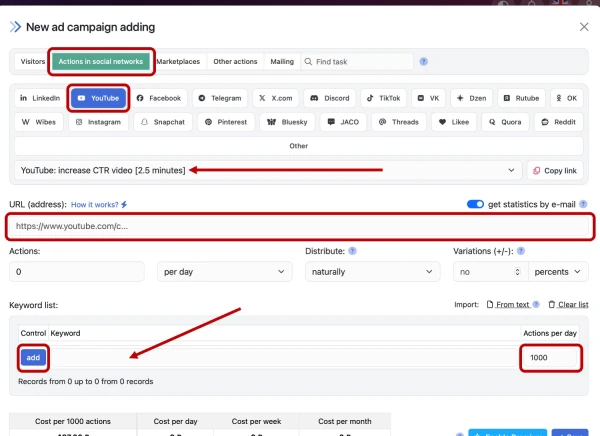Click the blue add keyword button

(x=33, y=358)
